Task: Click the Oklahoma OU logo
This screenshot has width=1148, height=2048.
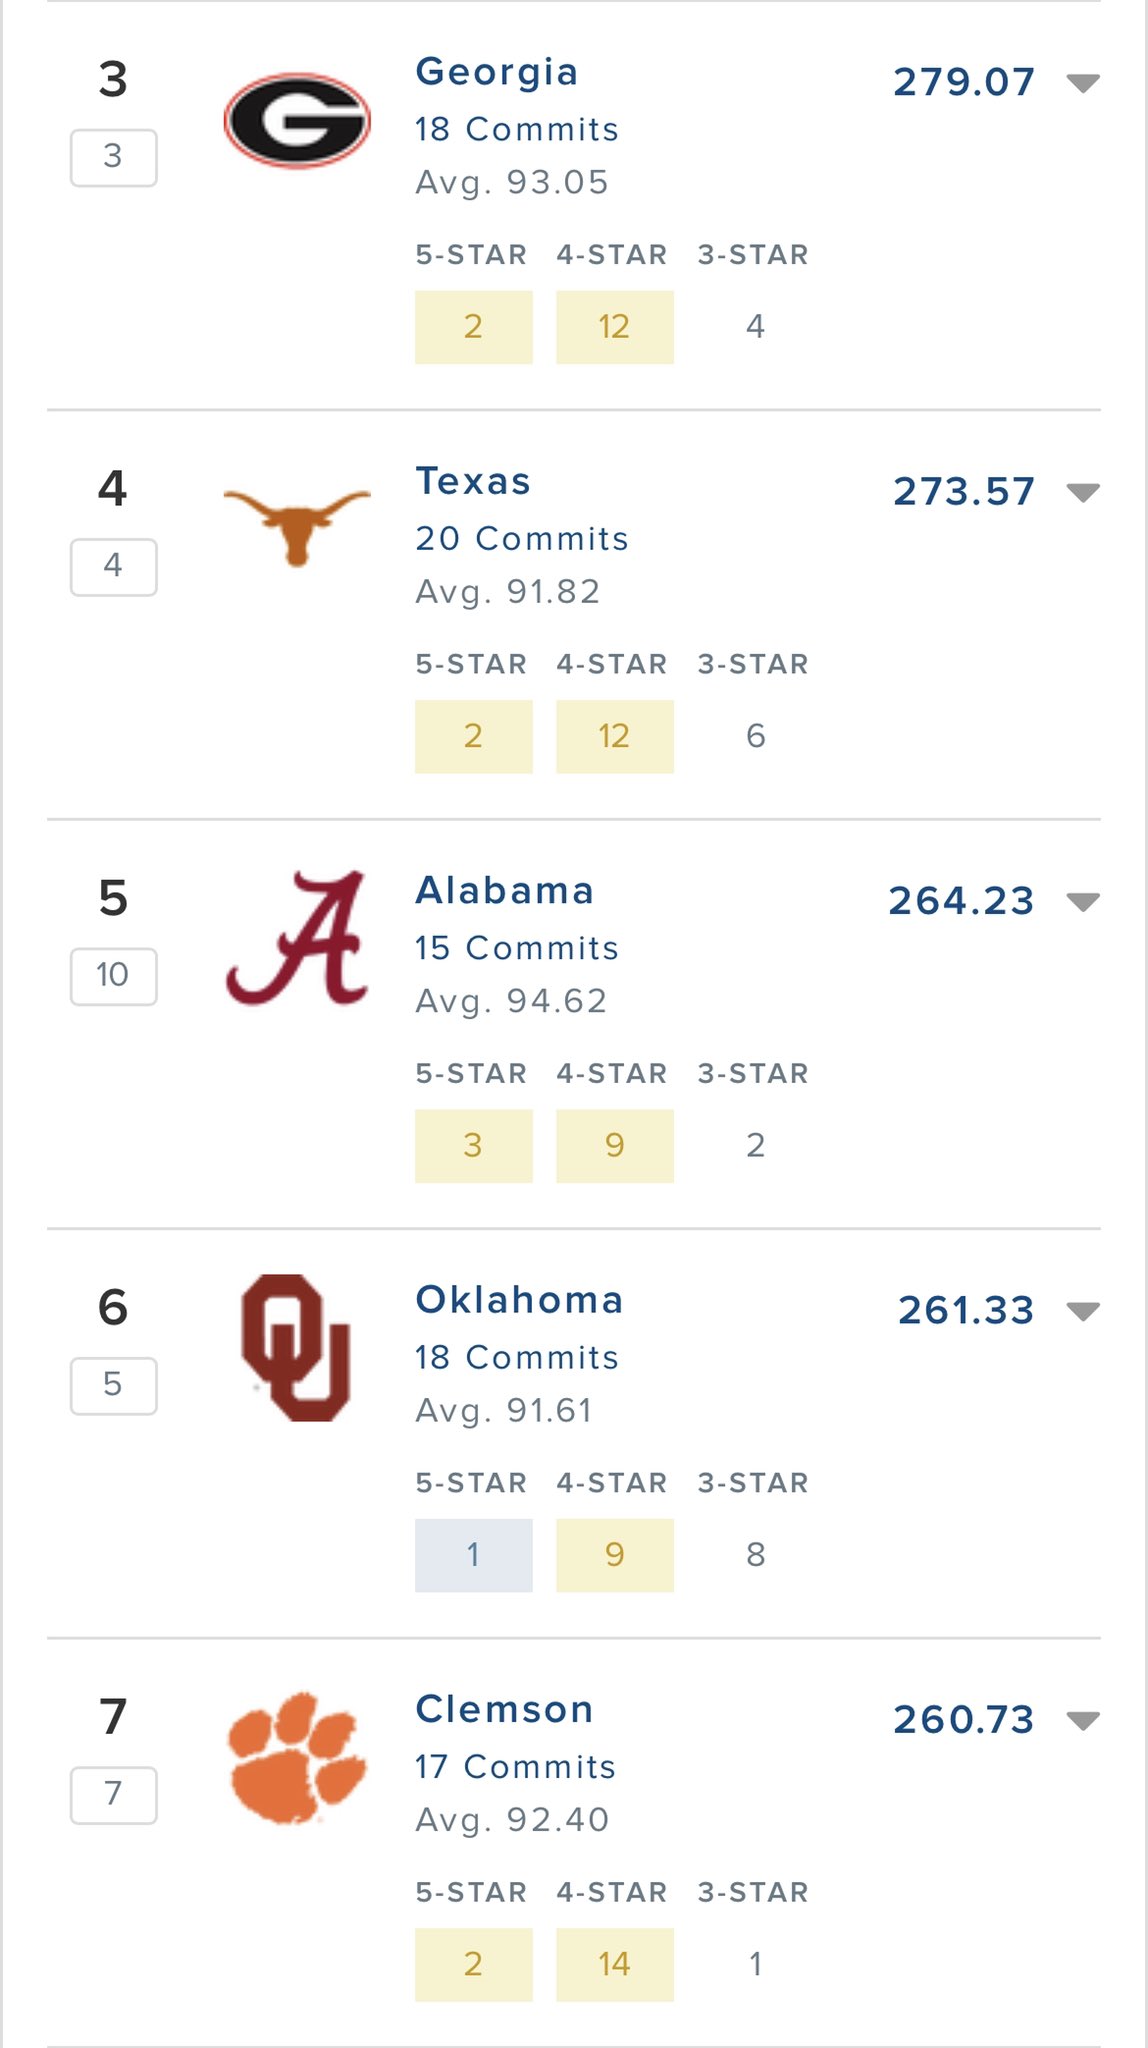Action: coord(297,1347)
